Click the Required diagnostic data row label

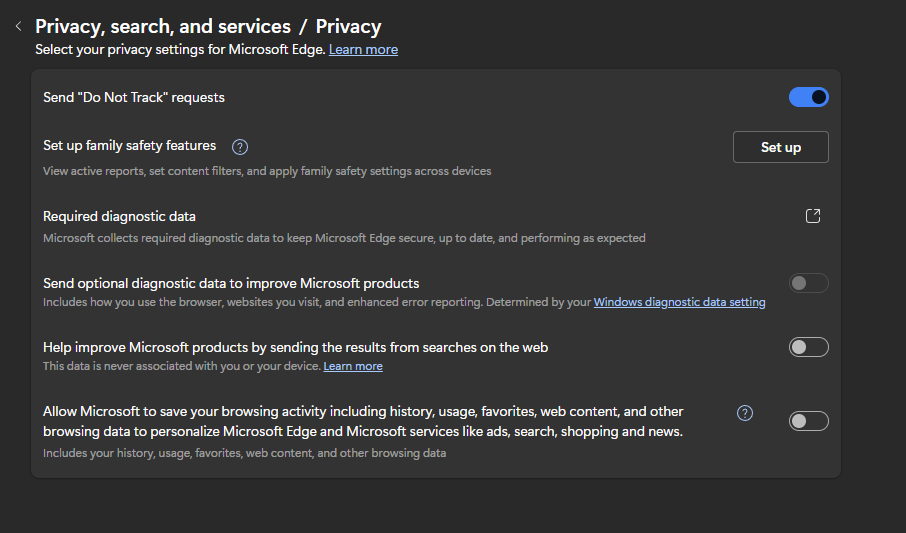[x=119, y=216]
